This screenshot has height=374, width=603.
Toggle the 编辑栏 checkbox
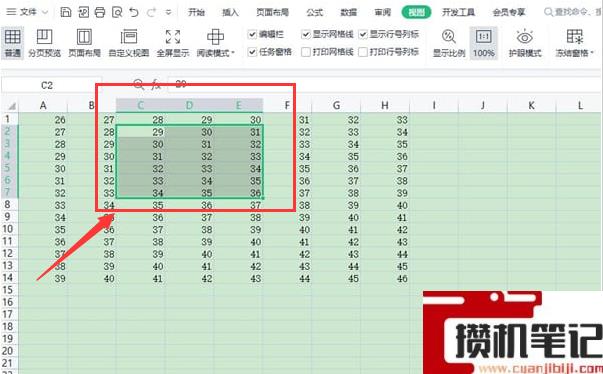click(x=252, y=35)
